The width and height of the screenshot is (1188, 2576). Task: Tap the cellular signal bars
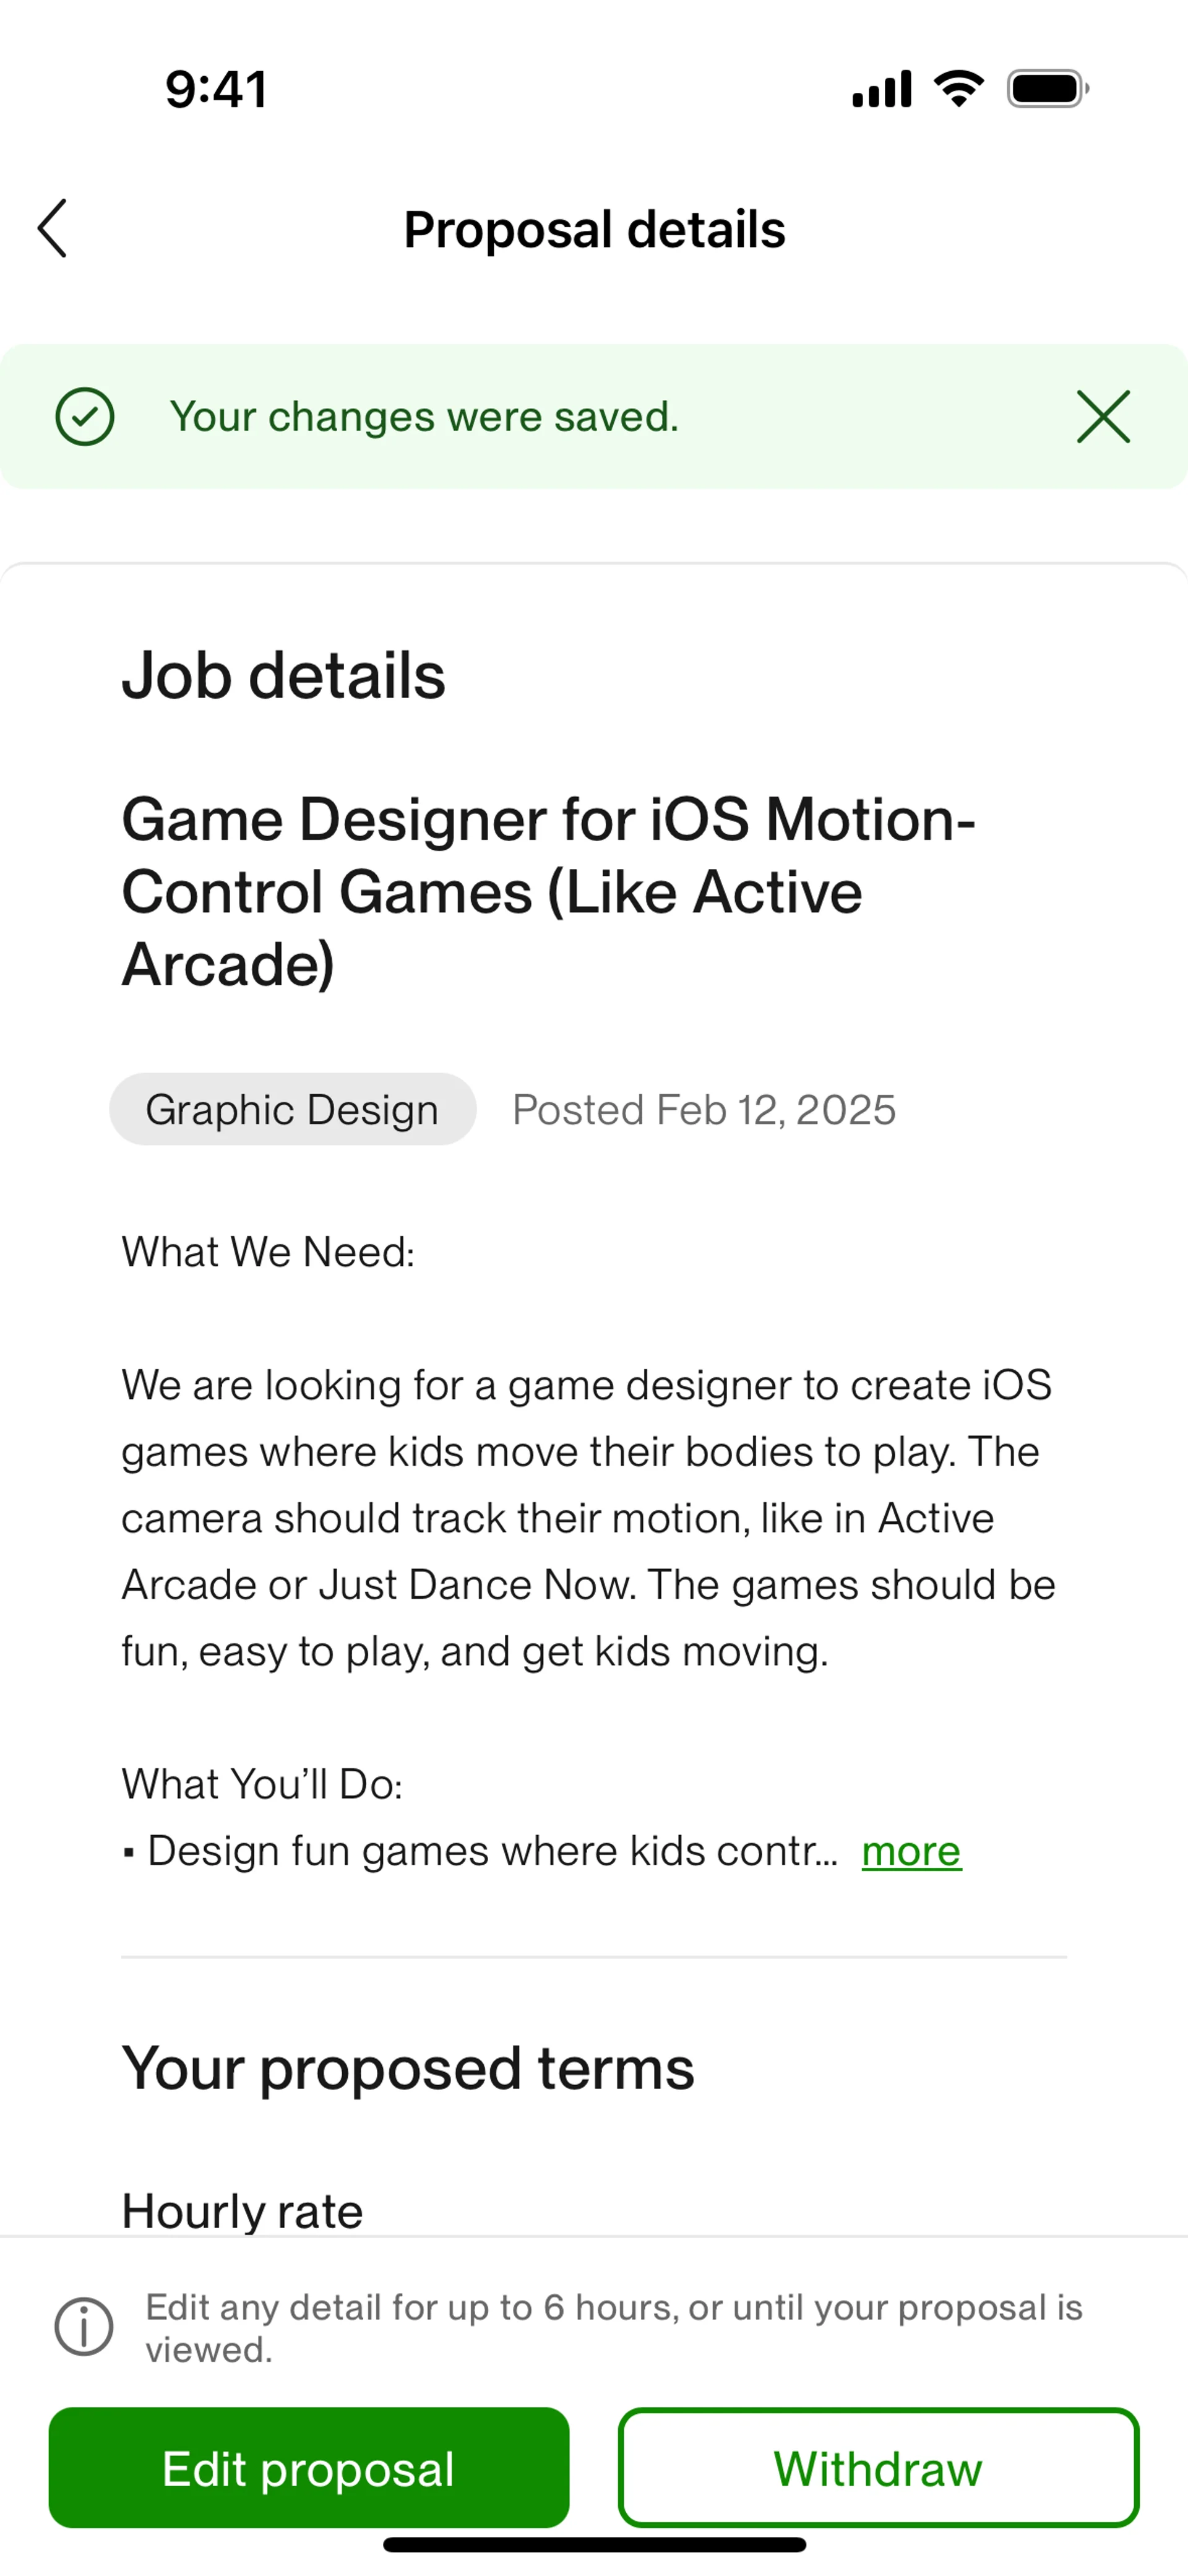click(881, 89)
